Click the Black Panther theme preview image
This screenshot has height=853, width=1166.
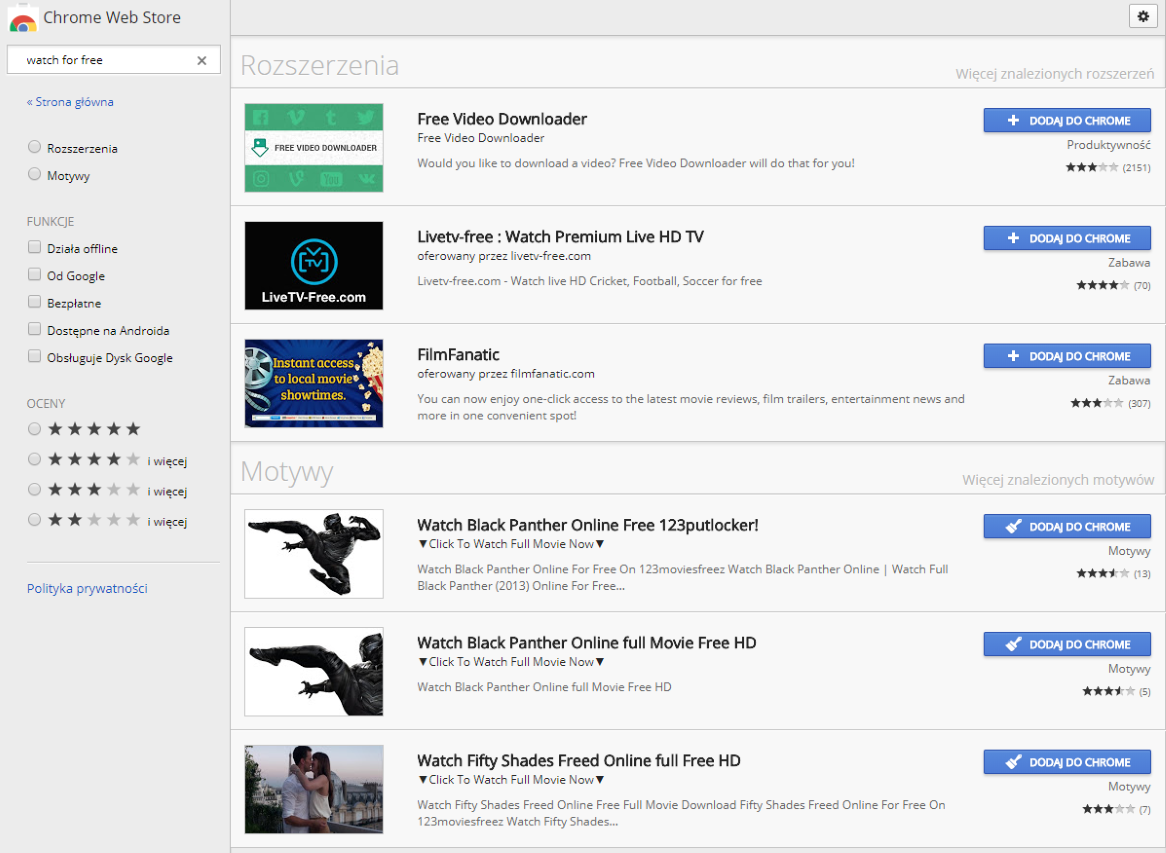coord(312,553)
